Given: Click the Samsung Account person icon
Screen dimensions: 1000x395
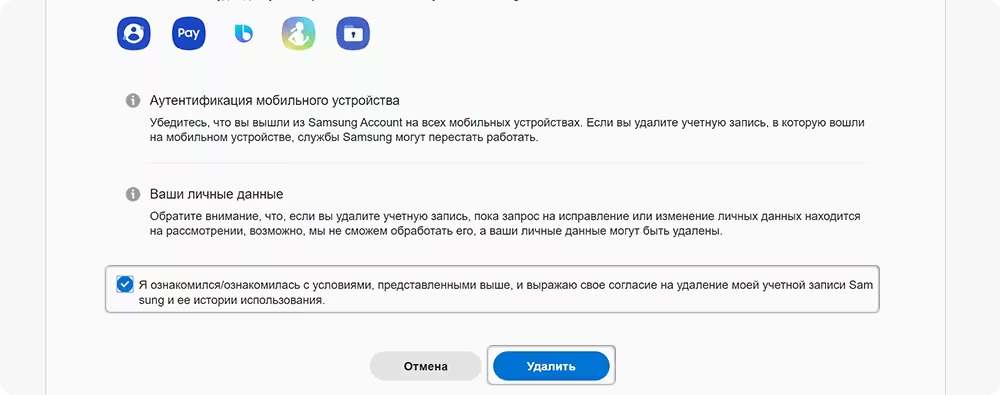Looking at the screenshot, I should click(x=133, y=34).
